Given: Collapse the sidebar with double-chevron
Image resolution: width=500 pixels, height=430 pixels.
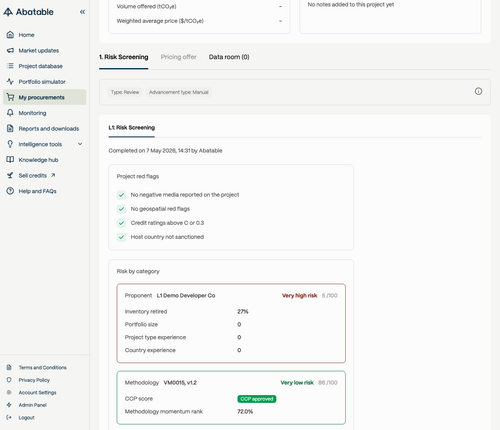Looking at the screenshot, I should pyautogui.click(x=82, y=12).
